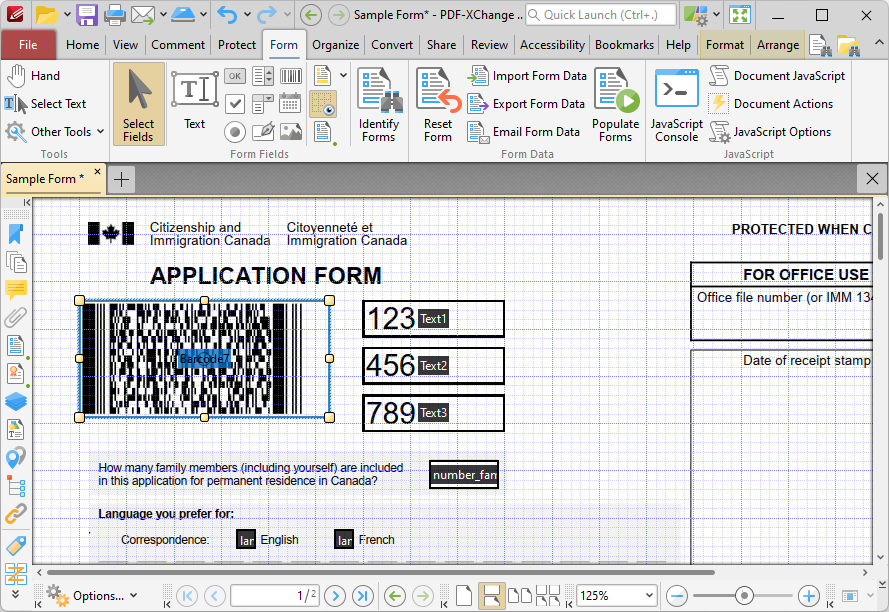Select the Barcode form field tool
889x612 pixels.
tap(290, 76)
